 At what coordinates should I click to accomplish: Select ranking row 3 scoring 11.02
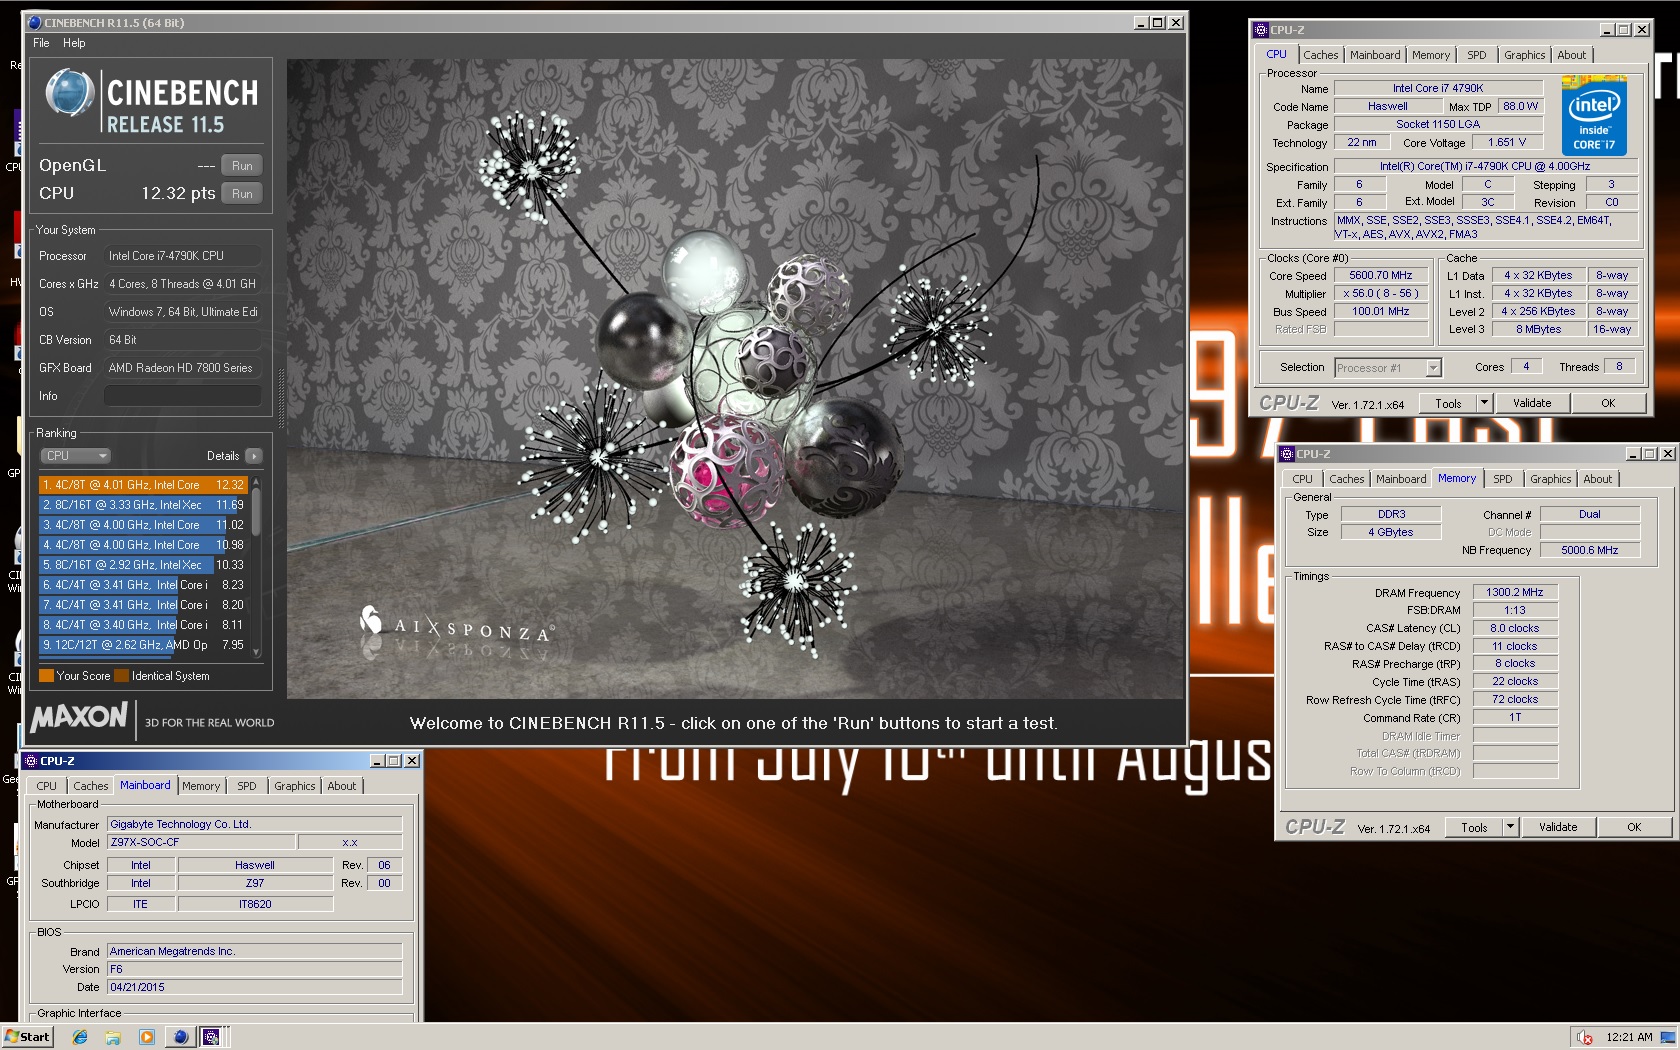(143, 525)
